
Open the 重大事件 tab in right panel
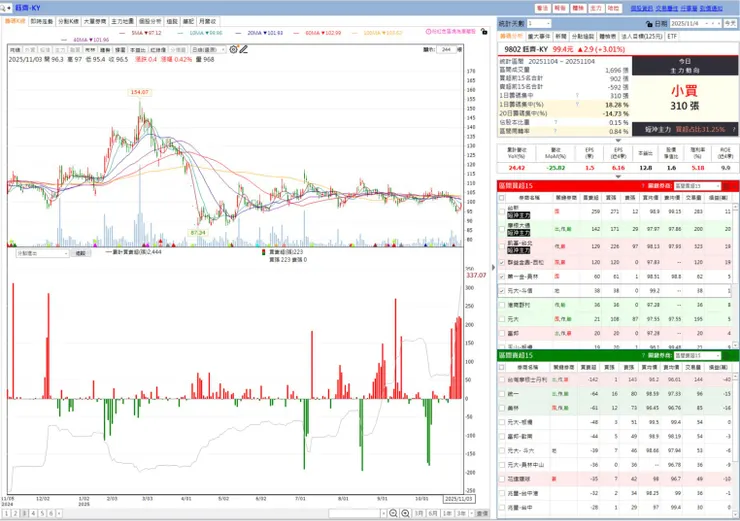539,36
